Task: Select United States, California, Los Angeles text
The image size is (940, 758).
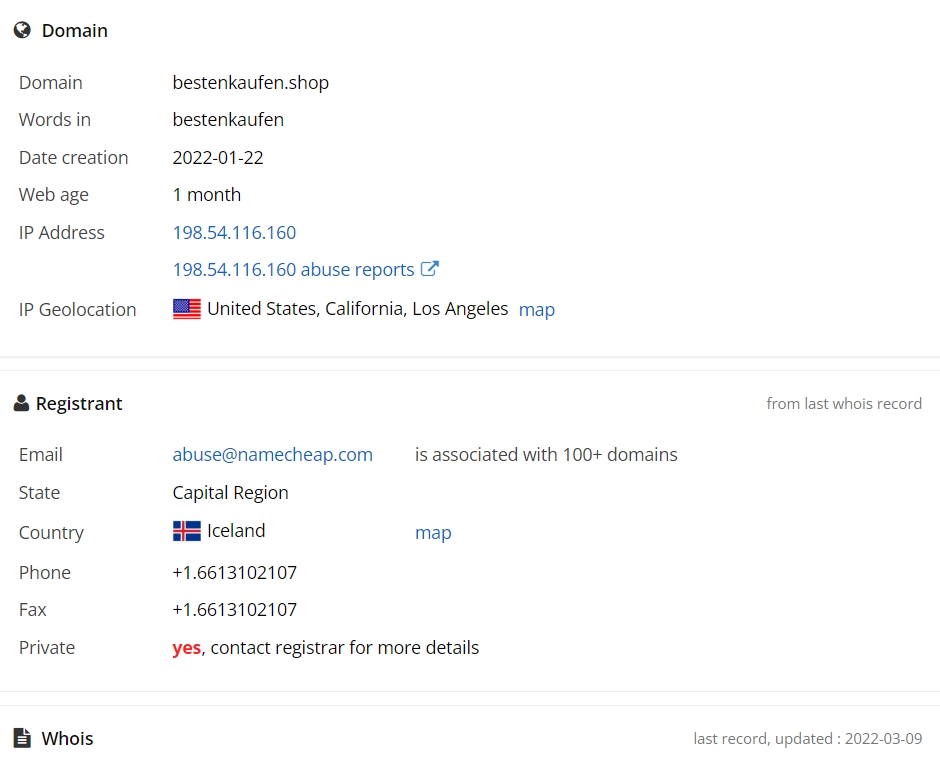Action: (357, 308)
